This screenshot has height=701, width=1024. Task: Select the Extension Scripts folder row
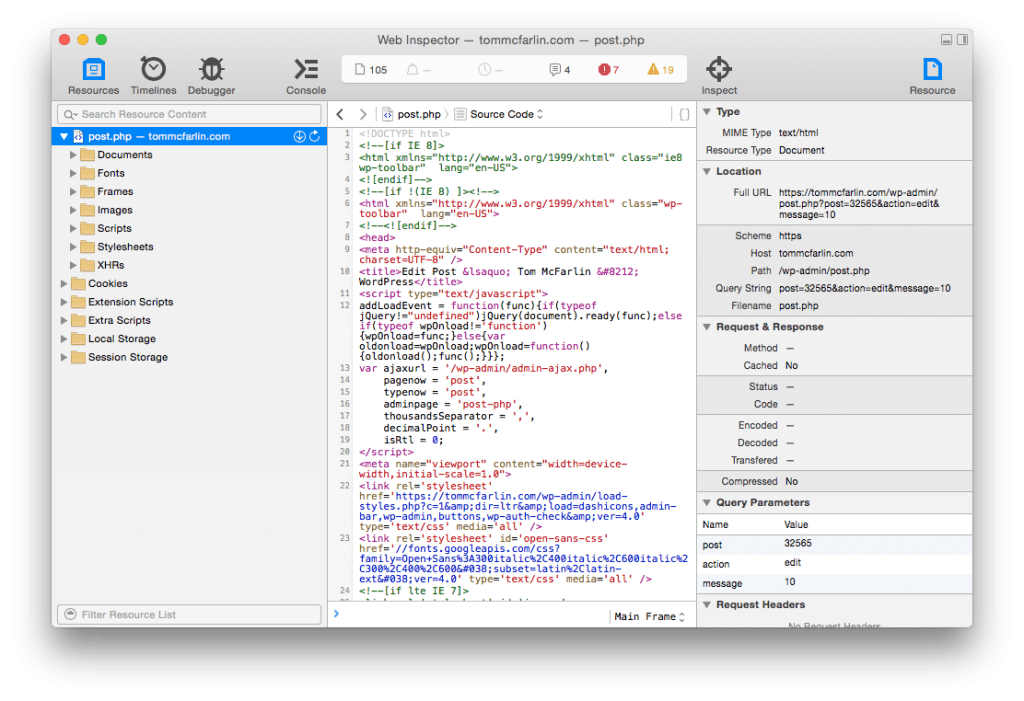(x=189, y=302)
